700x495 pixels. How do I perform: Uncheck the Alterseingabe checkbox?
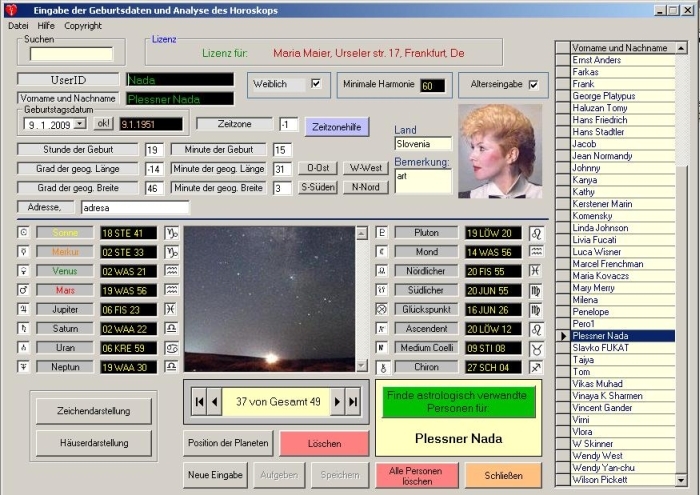533,85
